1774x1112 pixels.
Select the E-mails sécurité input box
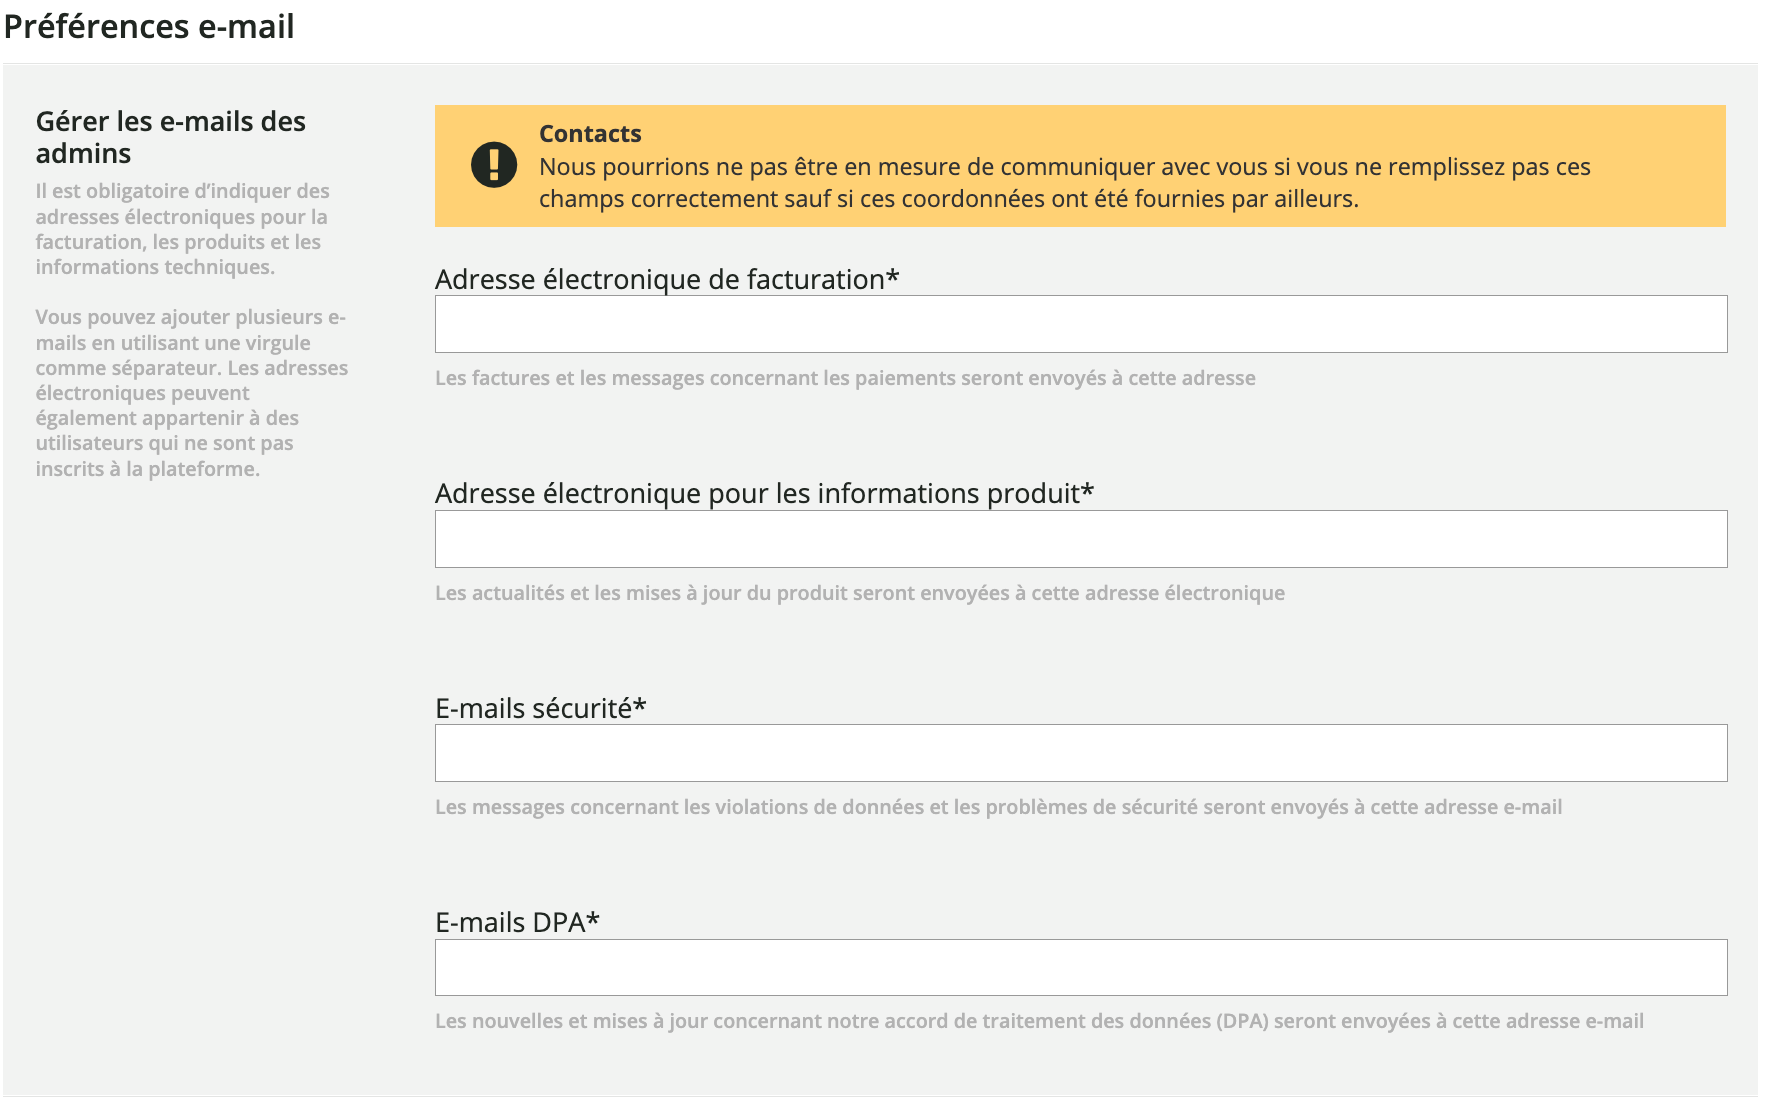click(x=1080, y=753)
